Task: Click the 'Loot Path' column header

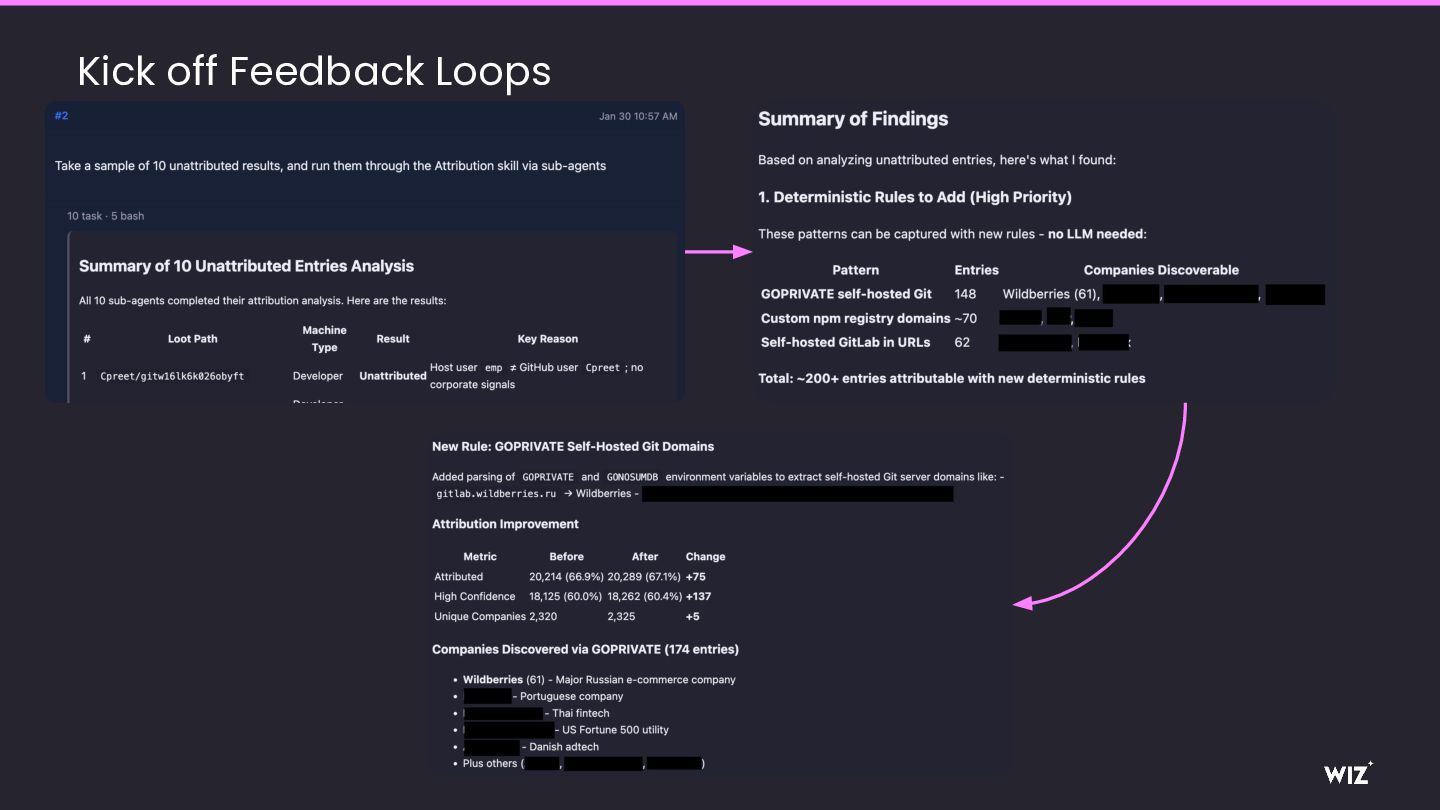Action: (192, 339)
